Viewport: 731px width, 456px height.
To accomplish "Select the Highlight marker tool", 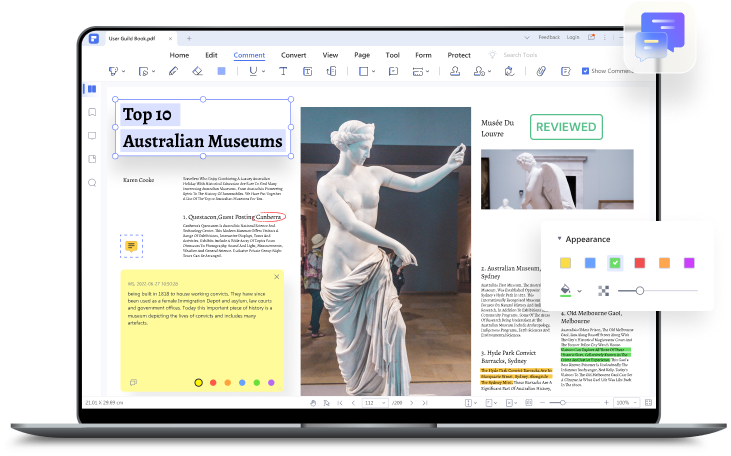I will click(113, 71).
